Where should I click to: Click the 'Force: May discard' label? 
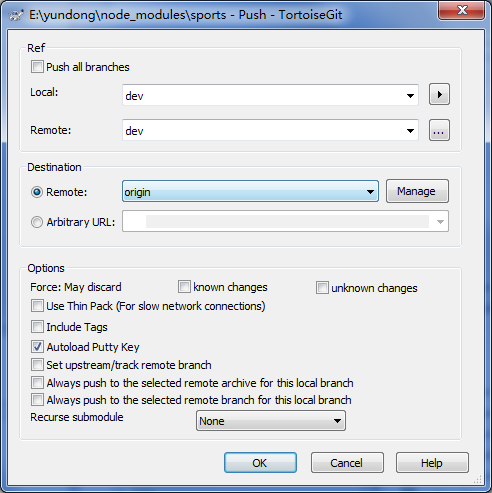pyautogui.click(x=76, y=287)
